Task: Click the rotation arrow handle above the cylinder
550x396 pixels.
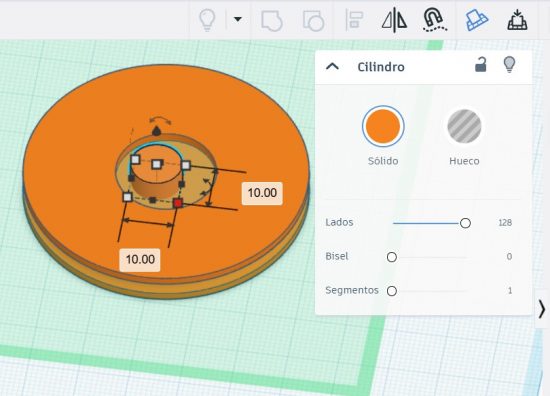Action: [x=160, y=120]
